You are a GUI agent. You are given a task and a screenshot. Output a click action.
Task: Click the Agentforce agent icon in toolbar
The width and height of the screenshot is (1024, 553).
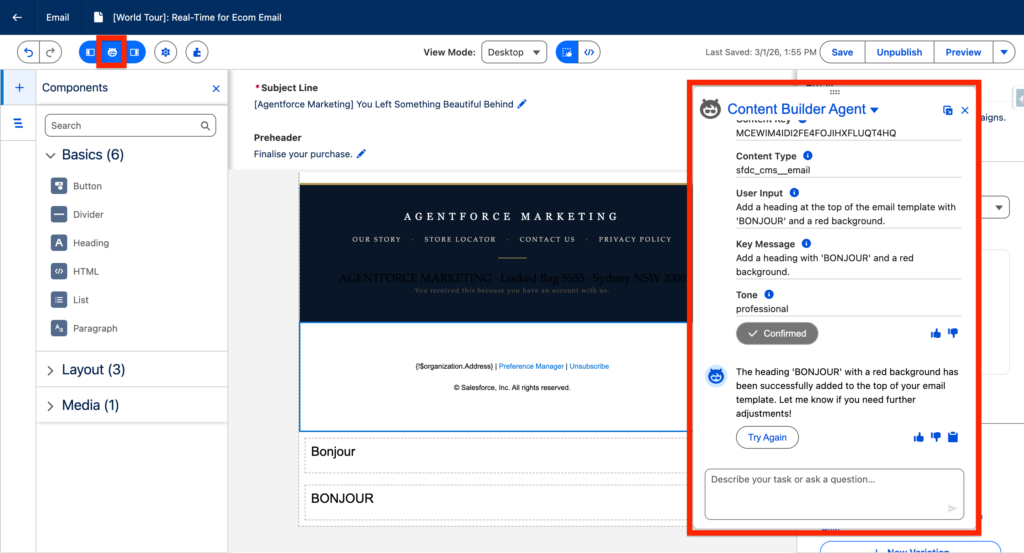point(112,52)
